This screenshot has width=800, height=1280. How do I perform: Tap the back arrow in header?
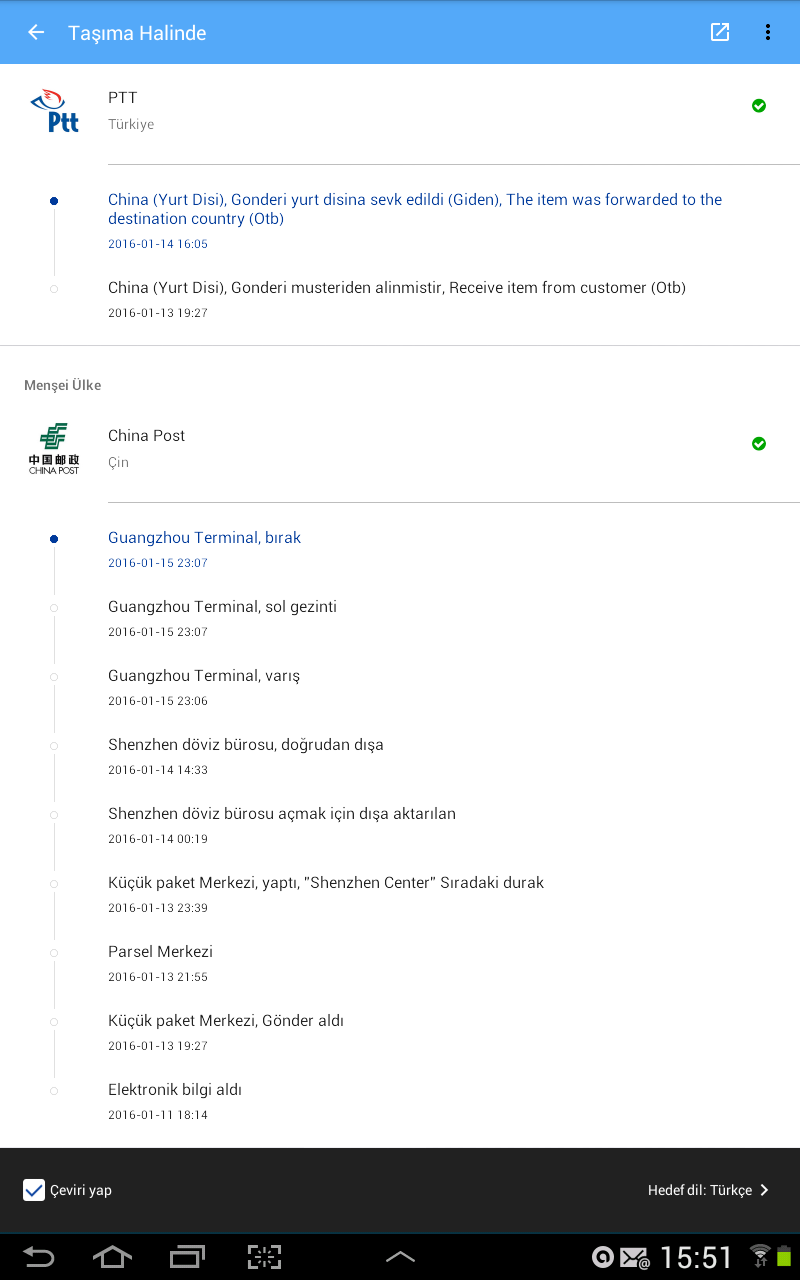[x=36, y=32]
